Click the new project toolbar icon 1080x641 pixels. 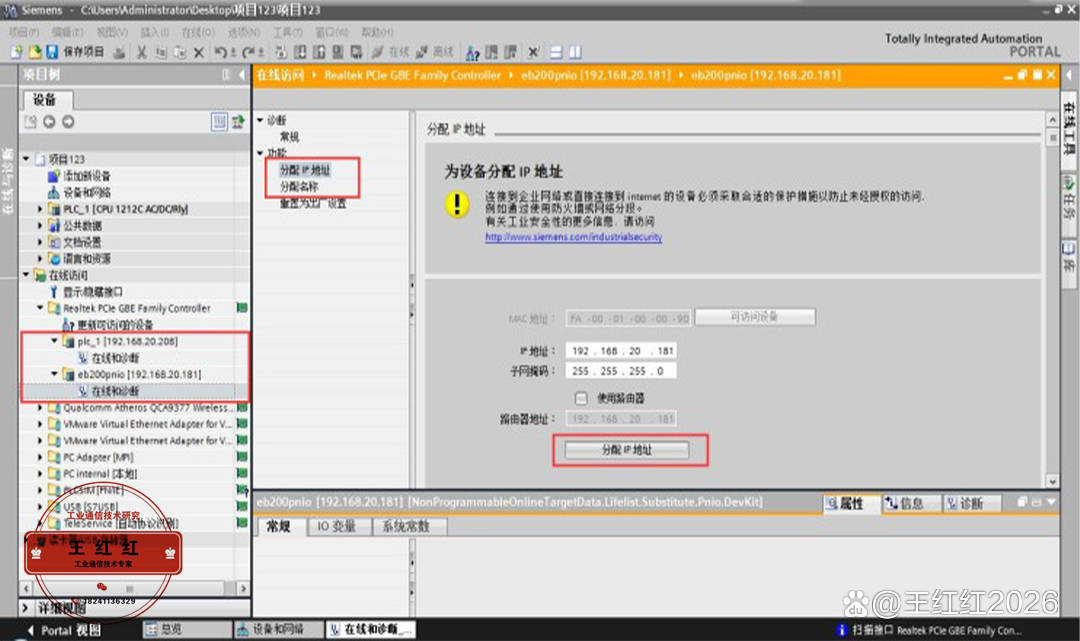click(x=17, y=52)
